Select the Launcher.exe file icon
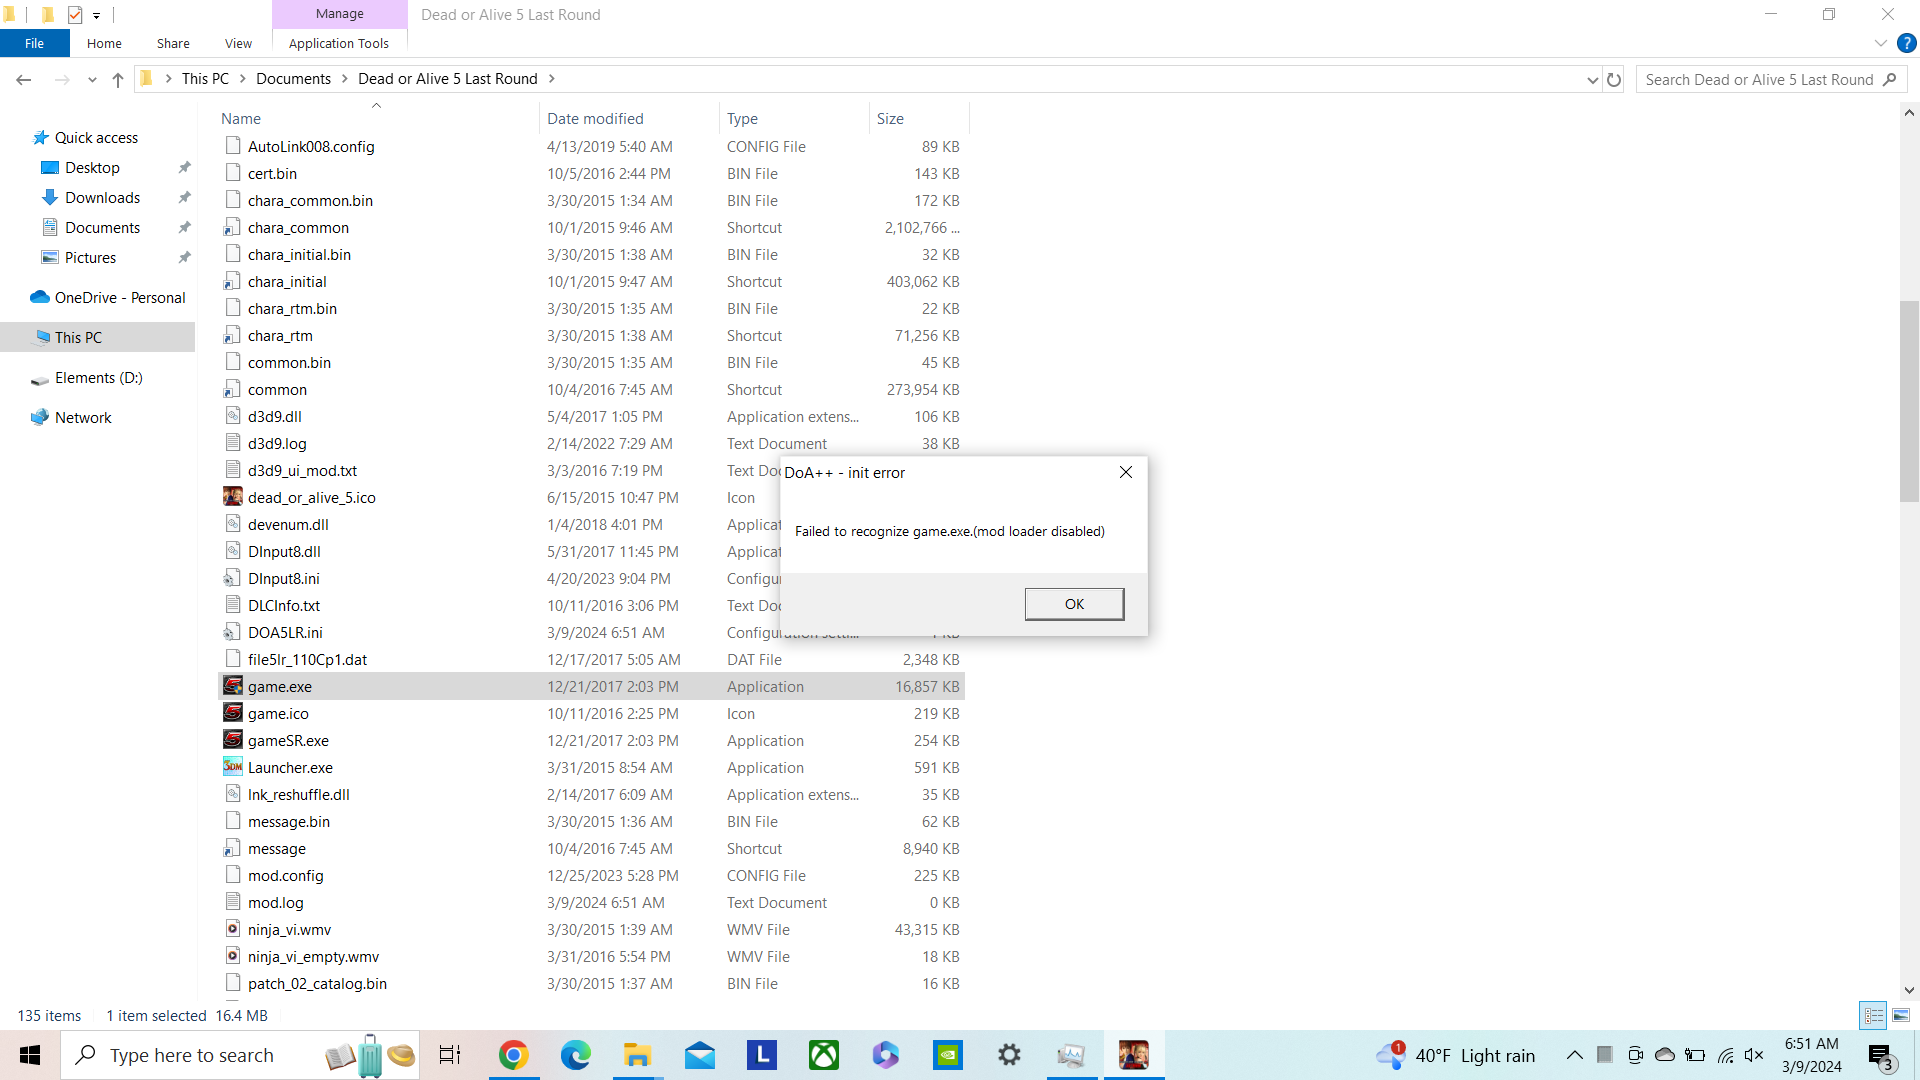 click(233, 767)
